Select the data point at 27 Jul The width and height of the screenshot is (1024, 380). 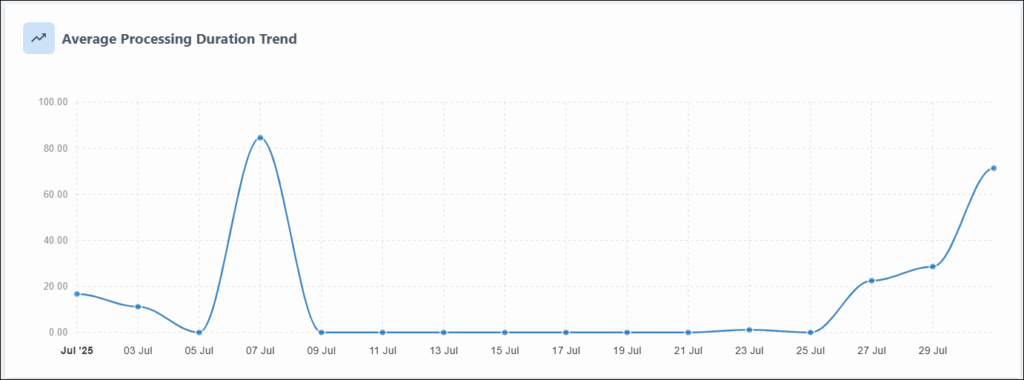pos(871,281)
